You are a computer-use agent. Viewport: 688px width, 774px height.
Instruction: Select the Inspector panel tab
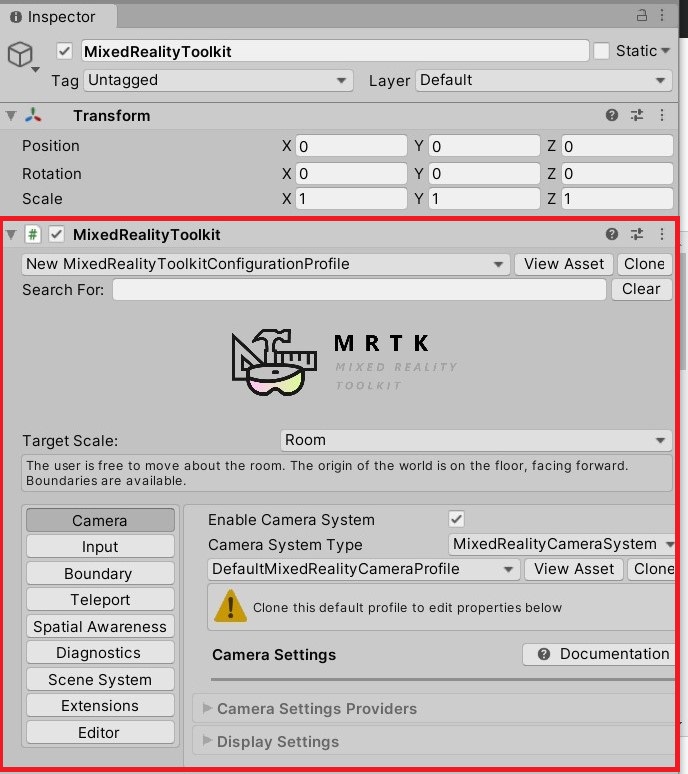tap(58, 16)
